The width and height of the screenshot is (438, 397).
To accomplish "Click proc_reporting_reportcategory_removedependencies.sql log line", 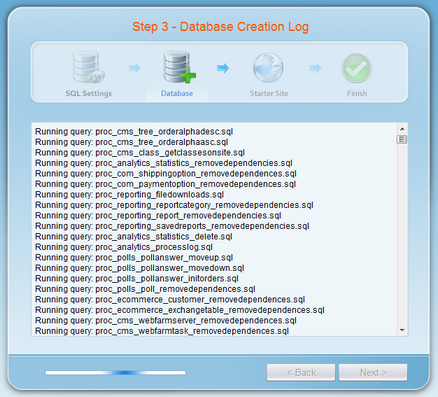I will point(174,205).
